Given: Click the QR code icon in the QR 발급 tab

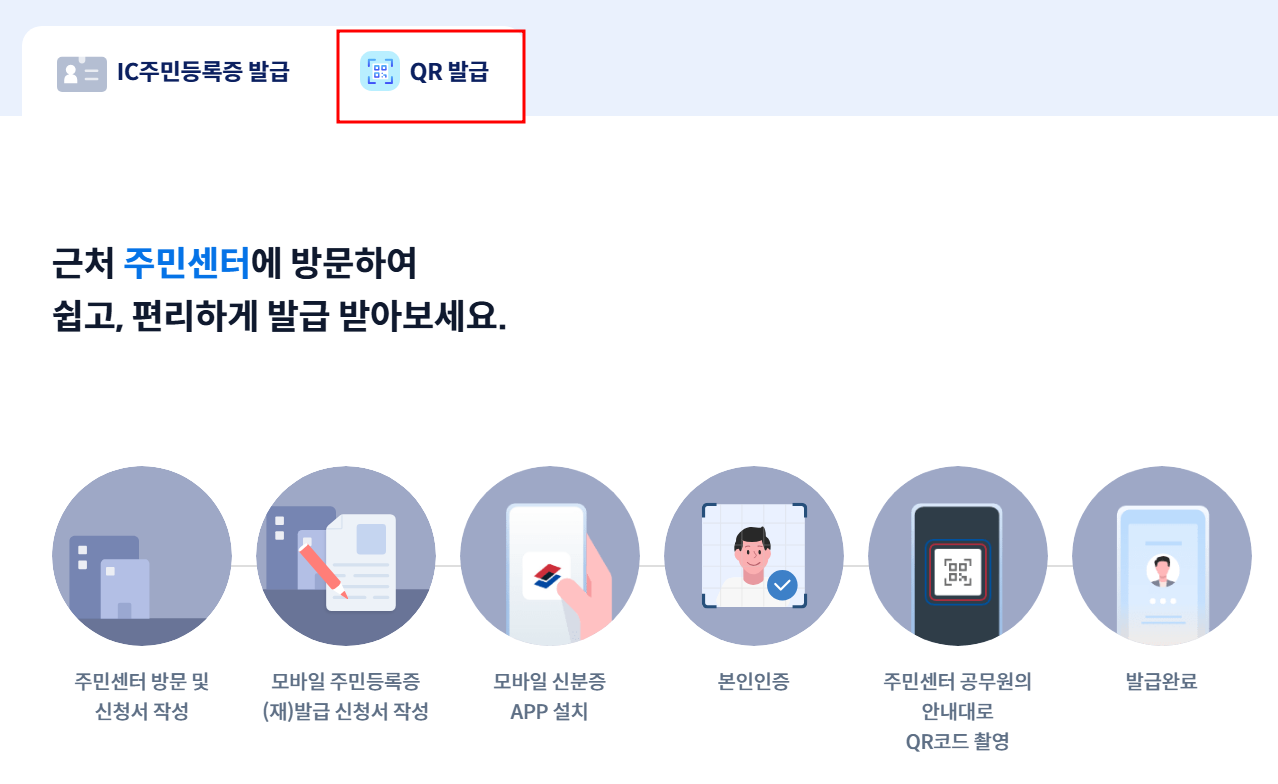Looking at the screenshot, I should pyautogui.click(x=380, y=72).
